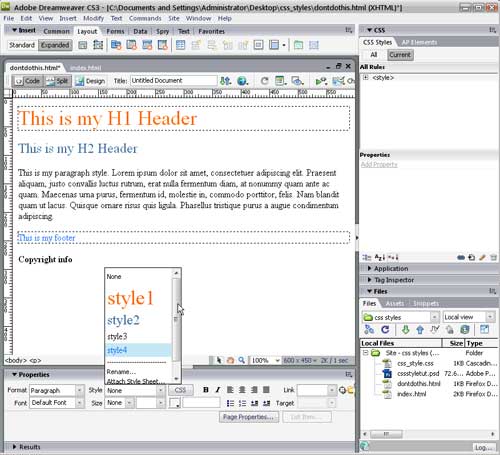Toggle Standard layout mode
This screenshot has height=455, width=500.
[x=22, y=45]
